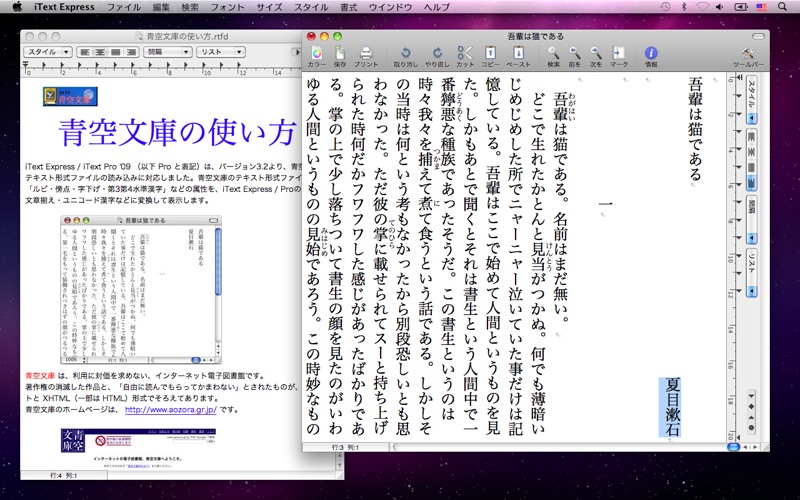The image size is (800, 500).
Task: Click the マーク bookmark icon
Action: pyautogui.click(x=618, y=53)
